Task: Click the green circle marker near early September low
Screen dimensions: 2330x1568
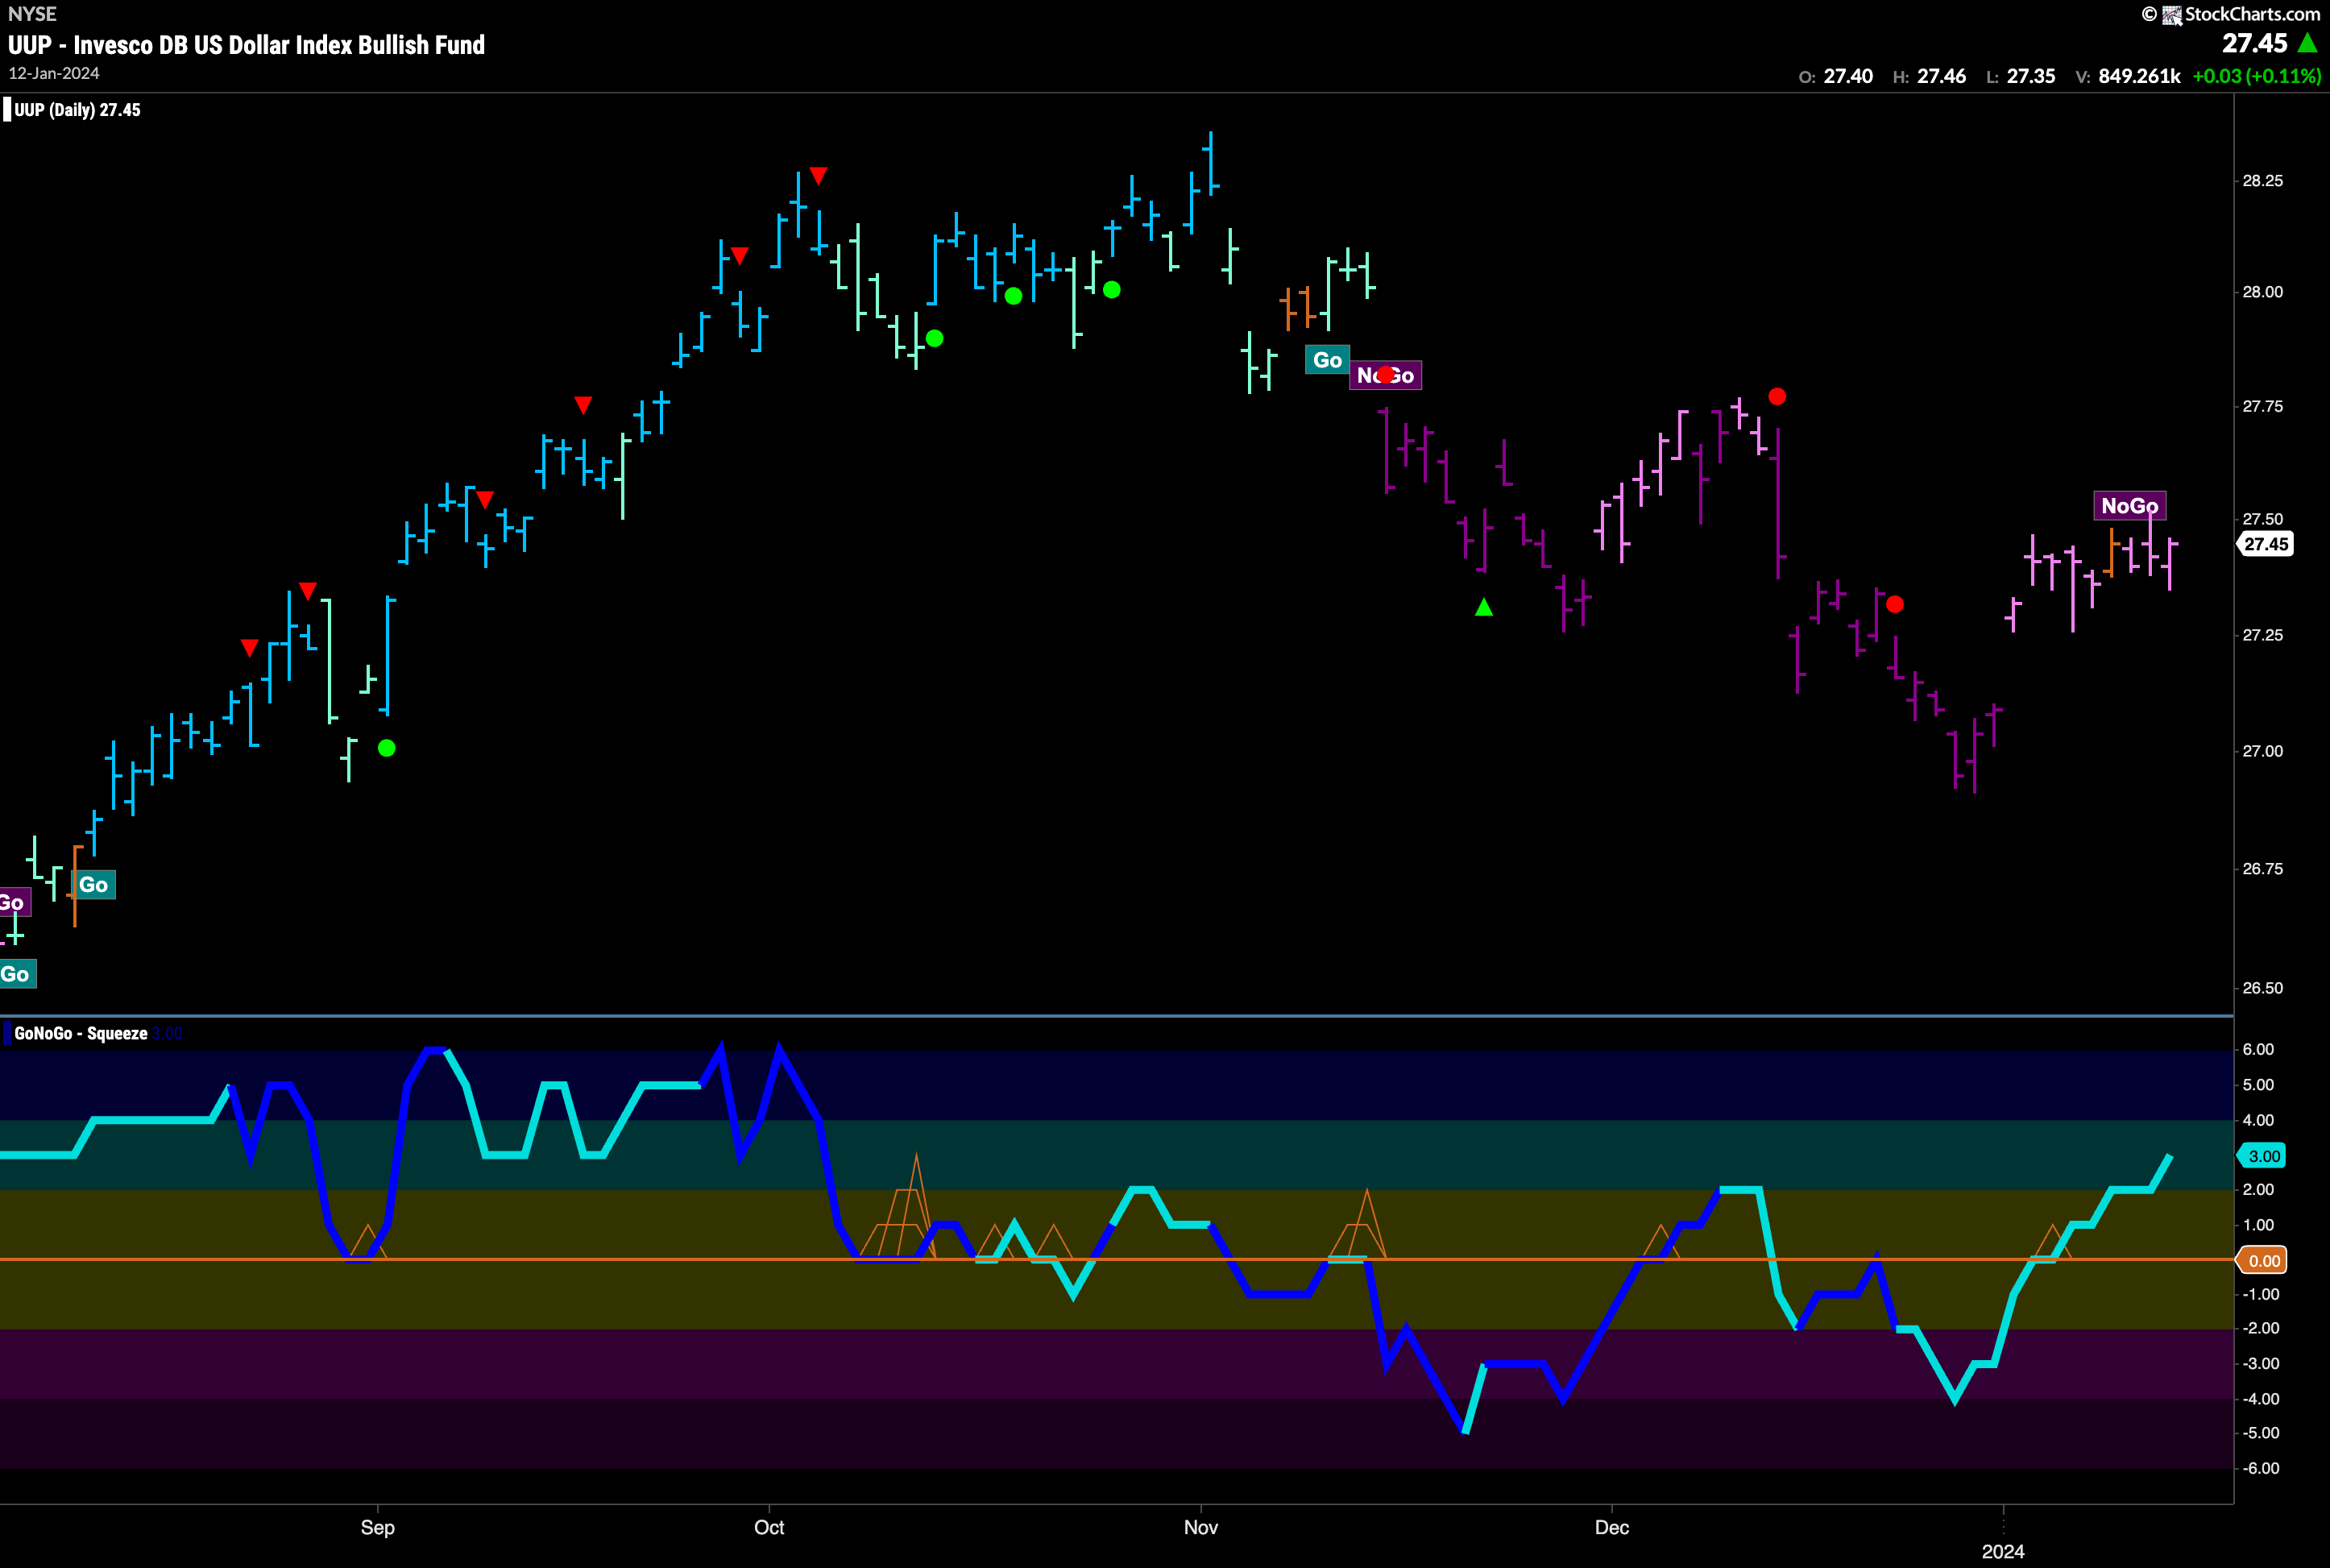Action: pos(387,748)
